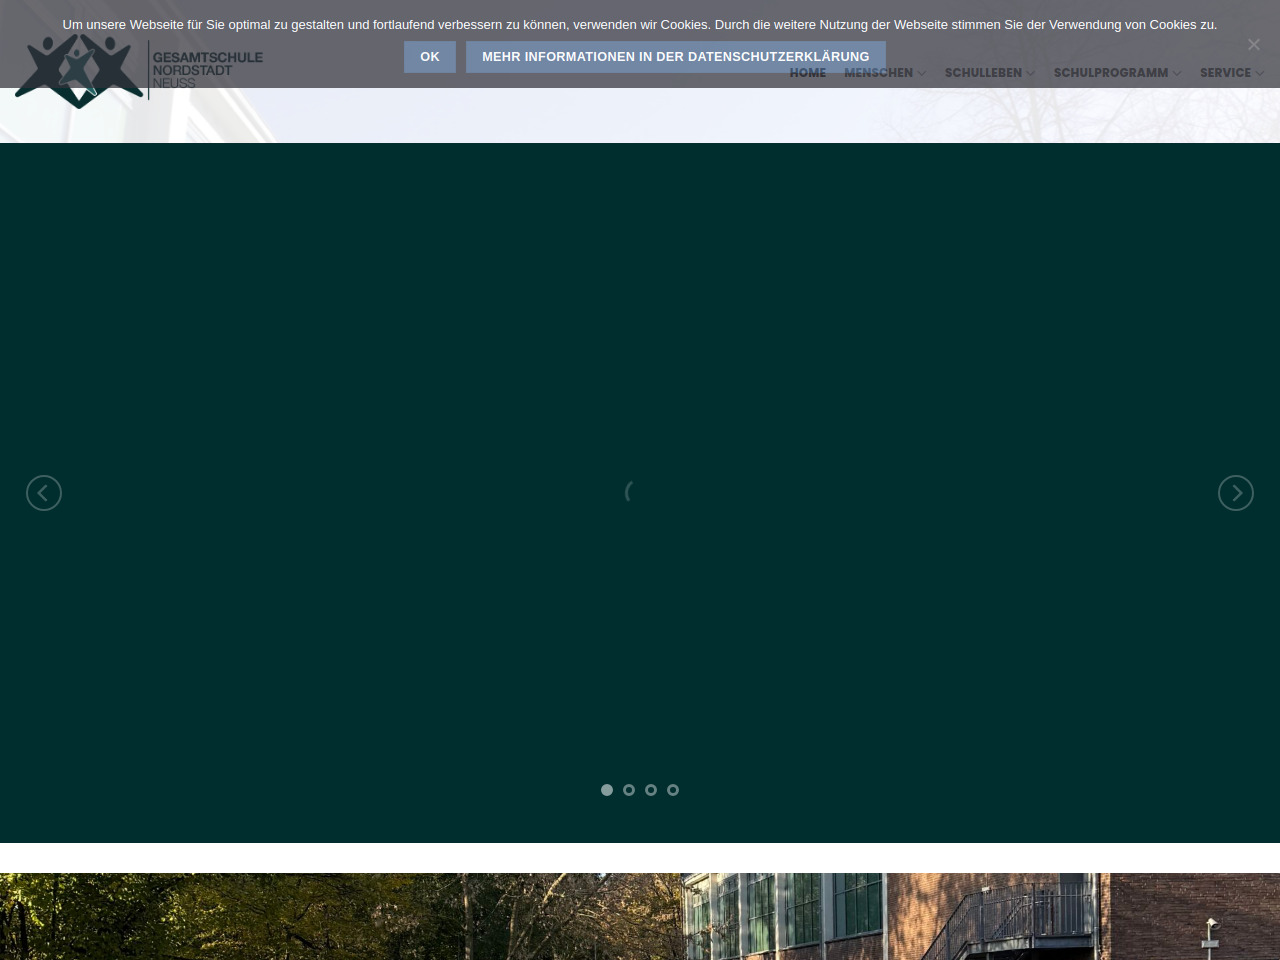Image resolution: width=1280 pixels, height=960 pixels.
Task: Go to the previous slide arrow
Action: pos(44,493)
